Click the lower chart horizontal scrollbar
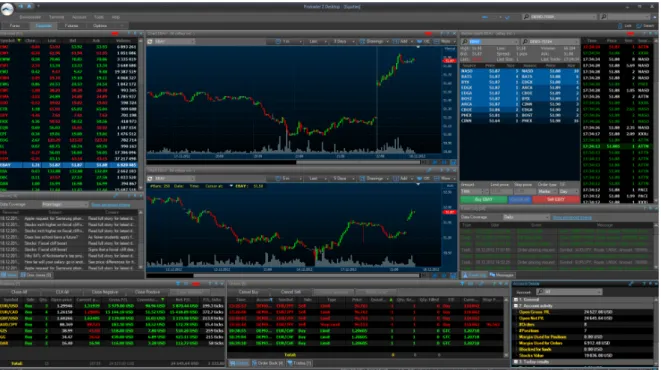This screenshot has height=370, width=661. [306, 276]
